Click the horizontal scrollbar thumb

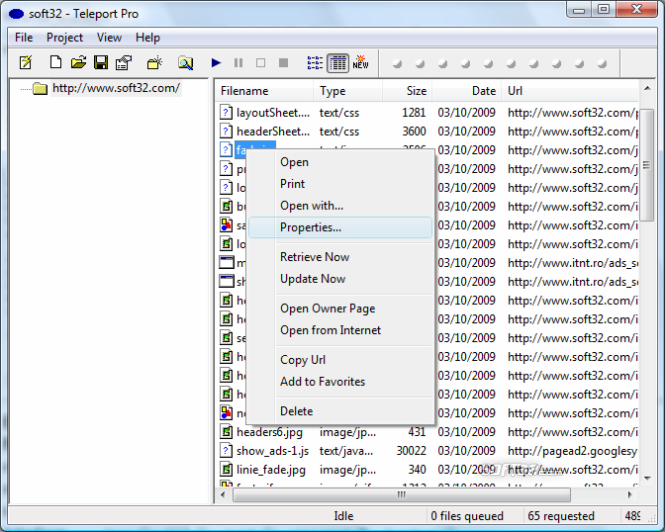click(x=401, y=495)
